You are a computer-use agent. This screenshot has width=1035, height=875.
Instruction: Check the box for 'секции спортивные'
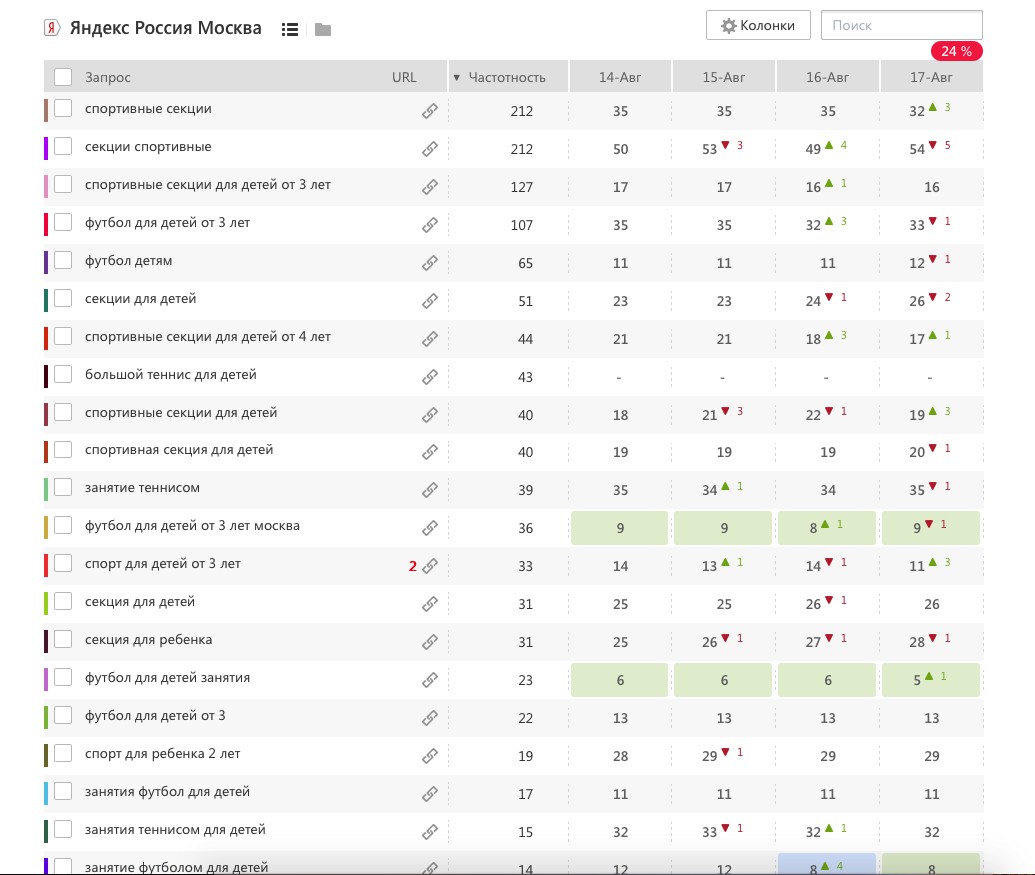[x=63, y=147]
